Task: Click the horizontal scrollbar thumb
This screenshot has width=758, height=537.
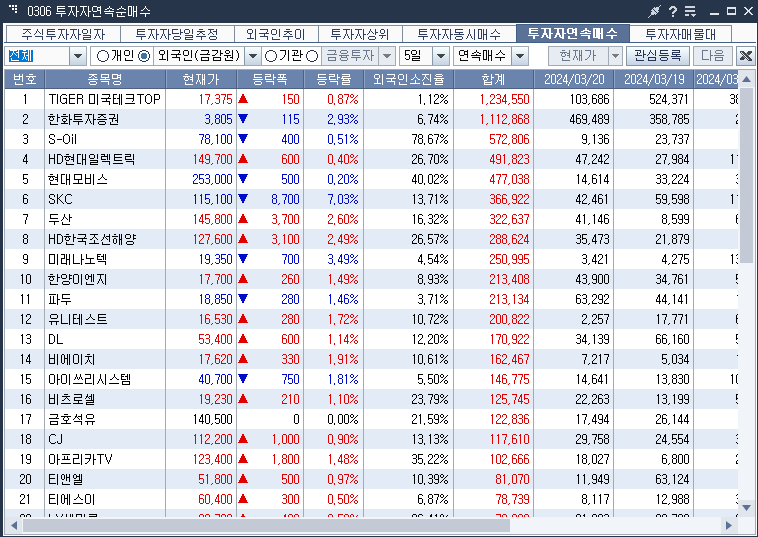Action: (x=266, y=525)
